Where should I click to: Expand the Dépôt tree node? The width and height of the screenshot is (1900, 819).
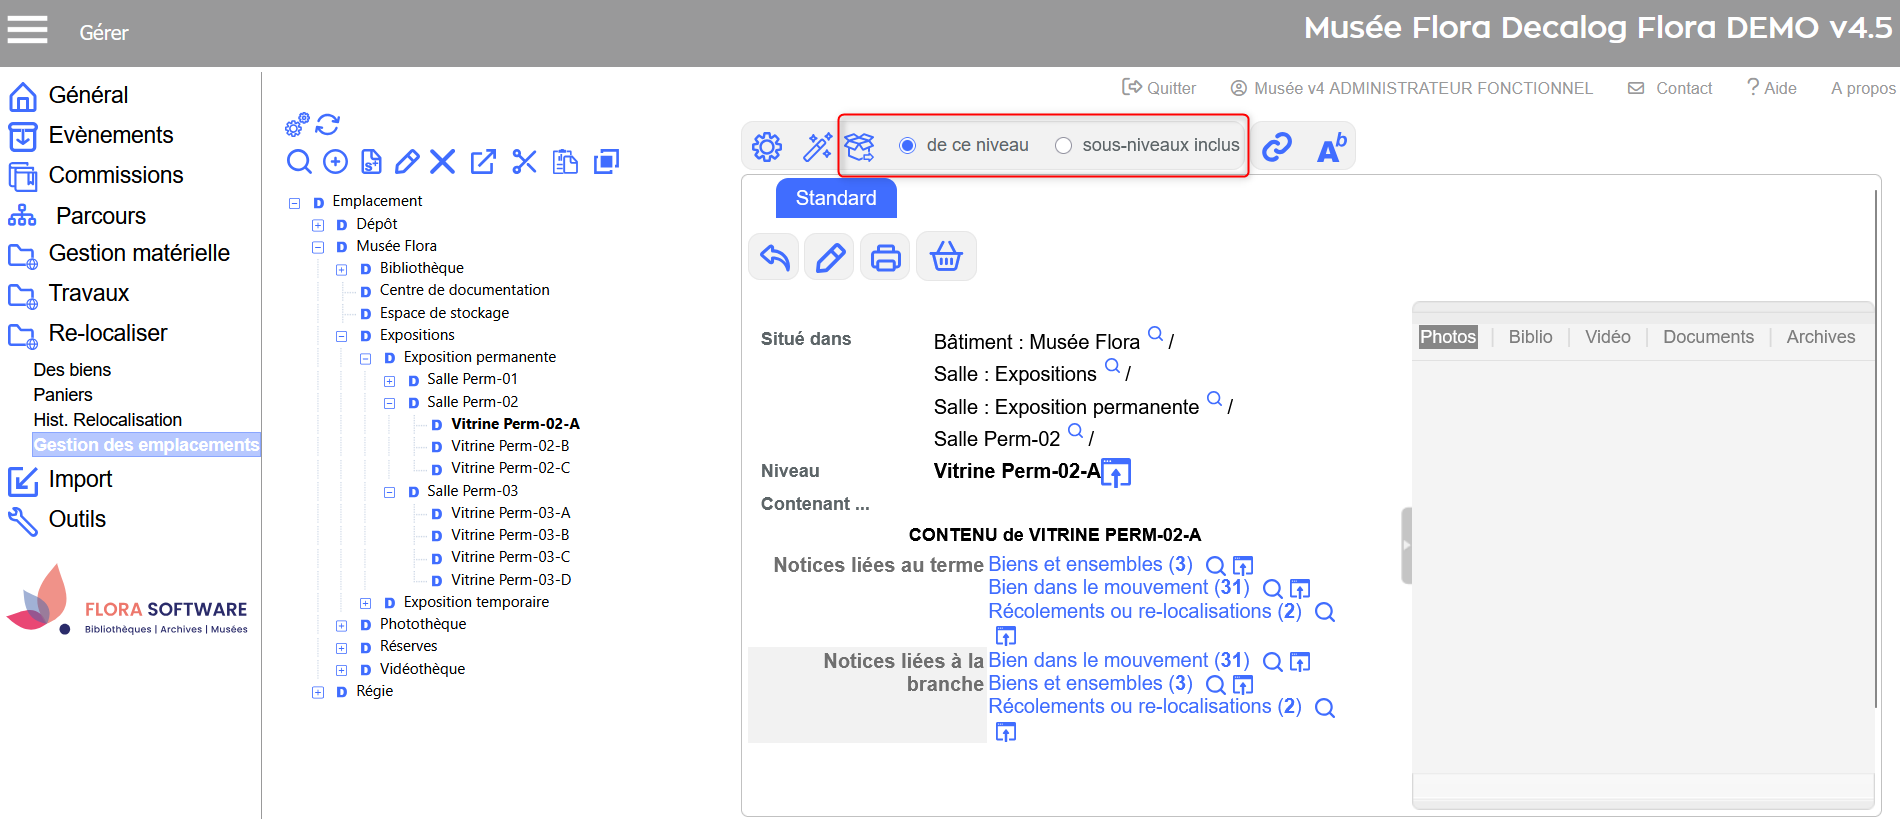click(x=318, y=225)
